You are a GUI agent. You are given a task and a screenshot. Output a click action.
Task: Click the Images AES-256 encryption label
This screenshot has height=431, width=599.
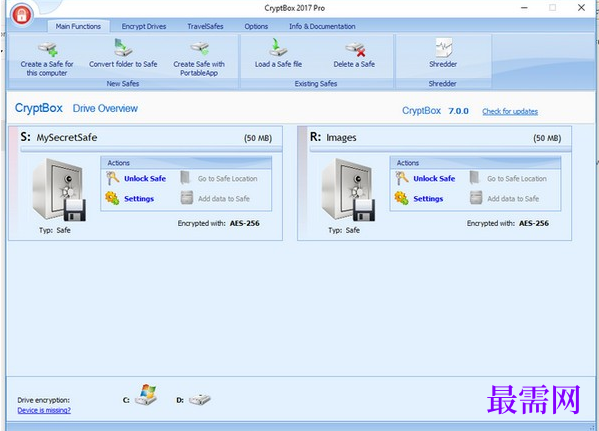(534, 223)
